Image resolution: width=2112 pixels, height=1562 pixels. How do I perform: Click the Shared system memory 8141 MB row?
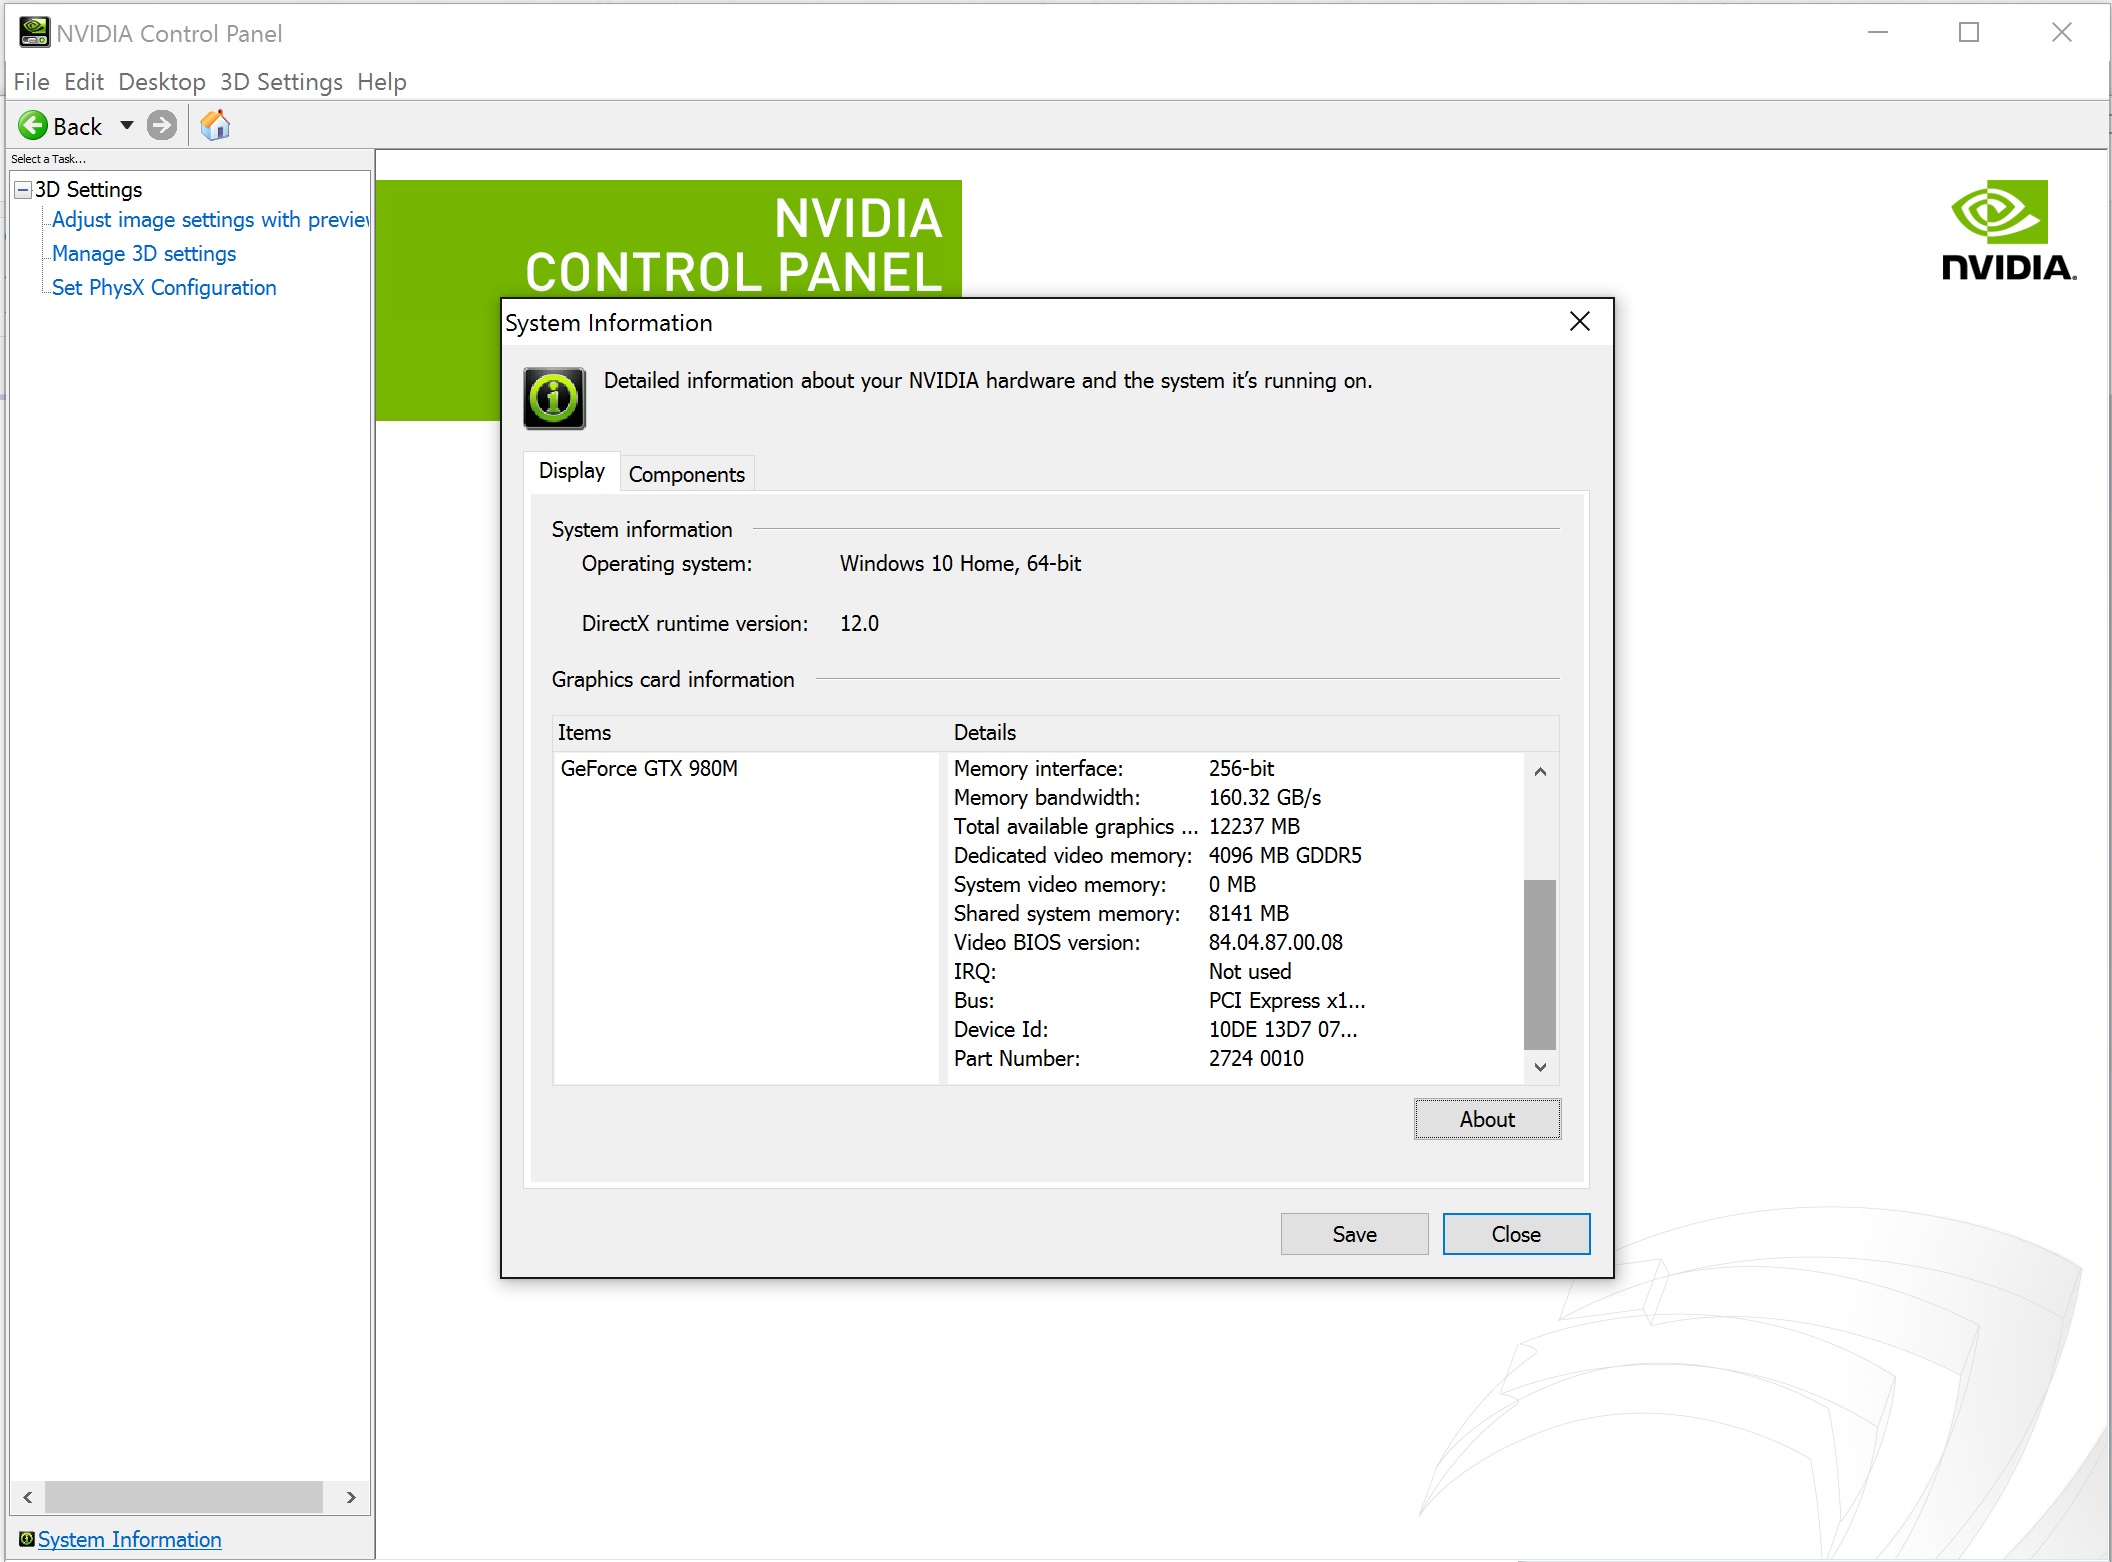click(x=1236, y=913)
